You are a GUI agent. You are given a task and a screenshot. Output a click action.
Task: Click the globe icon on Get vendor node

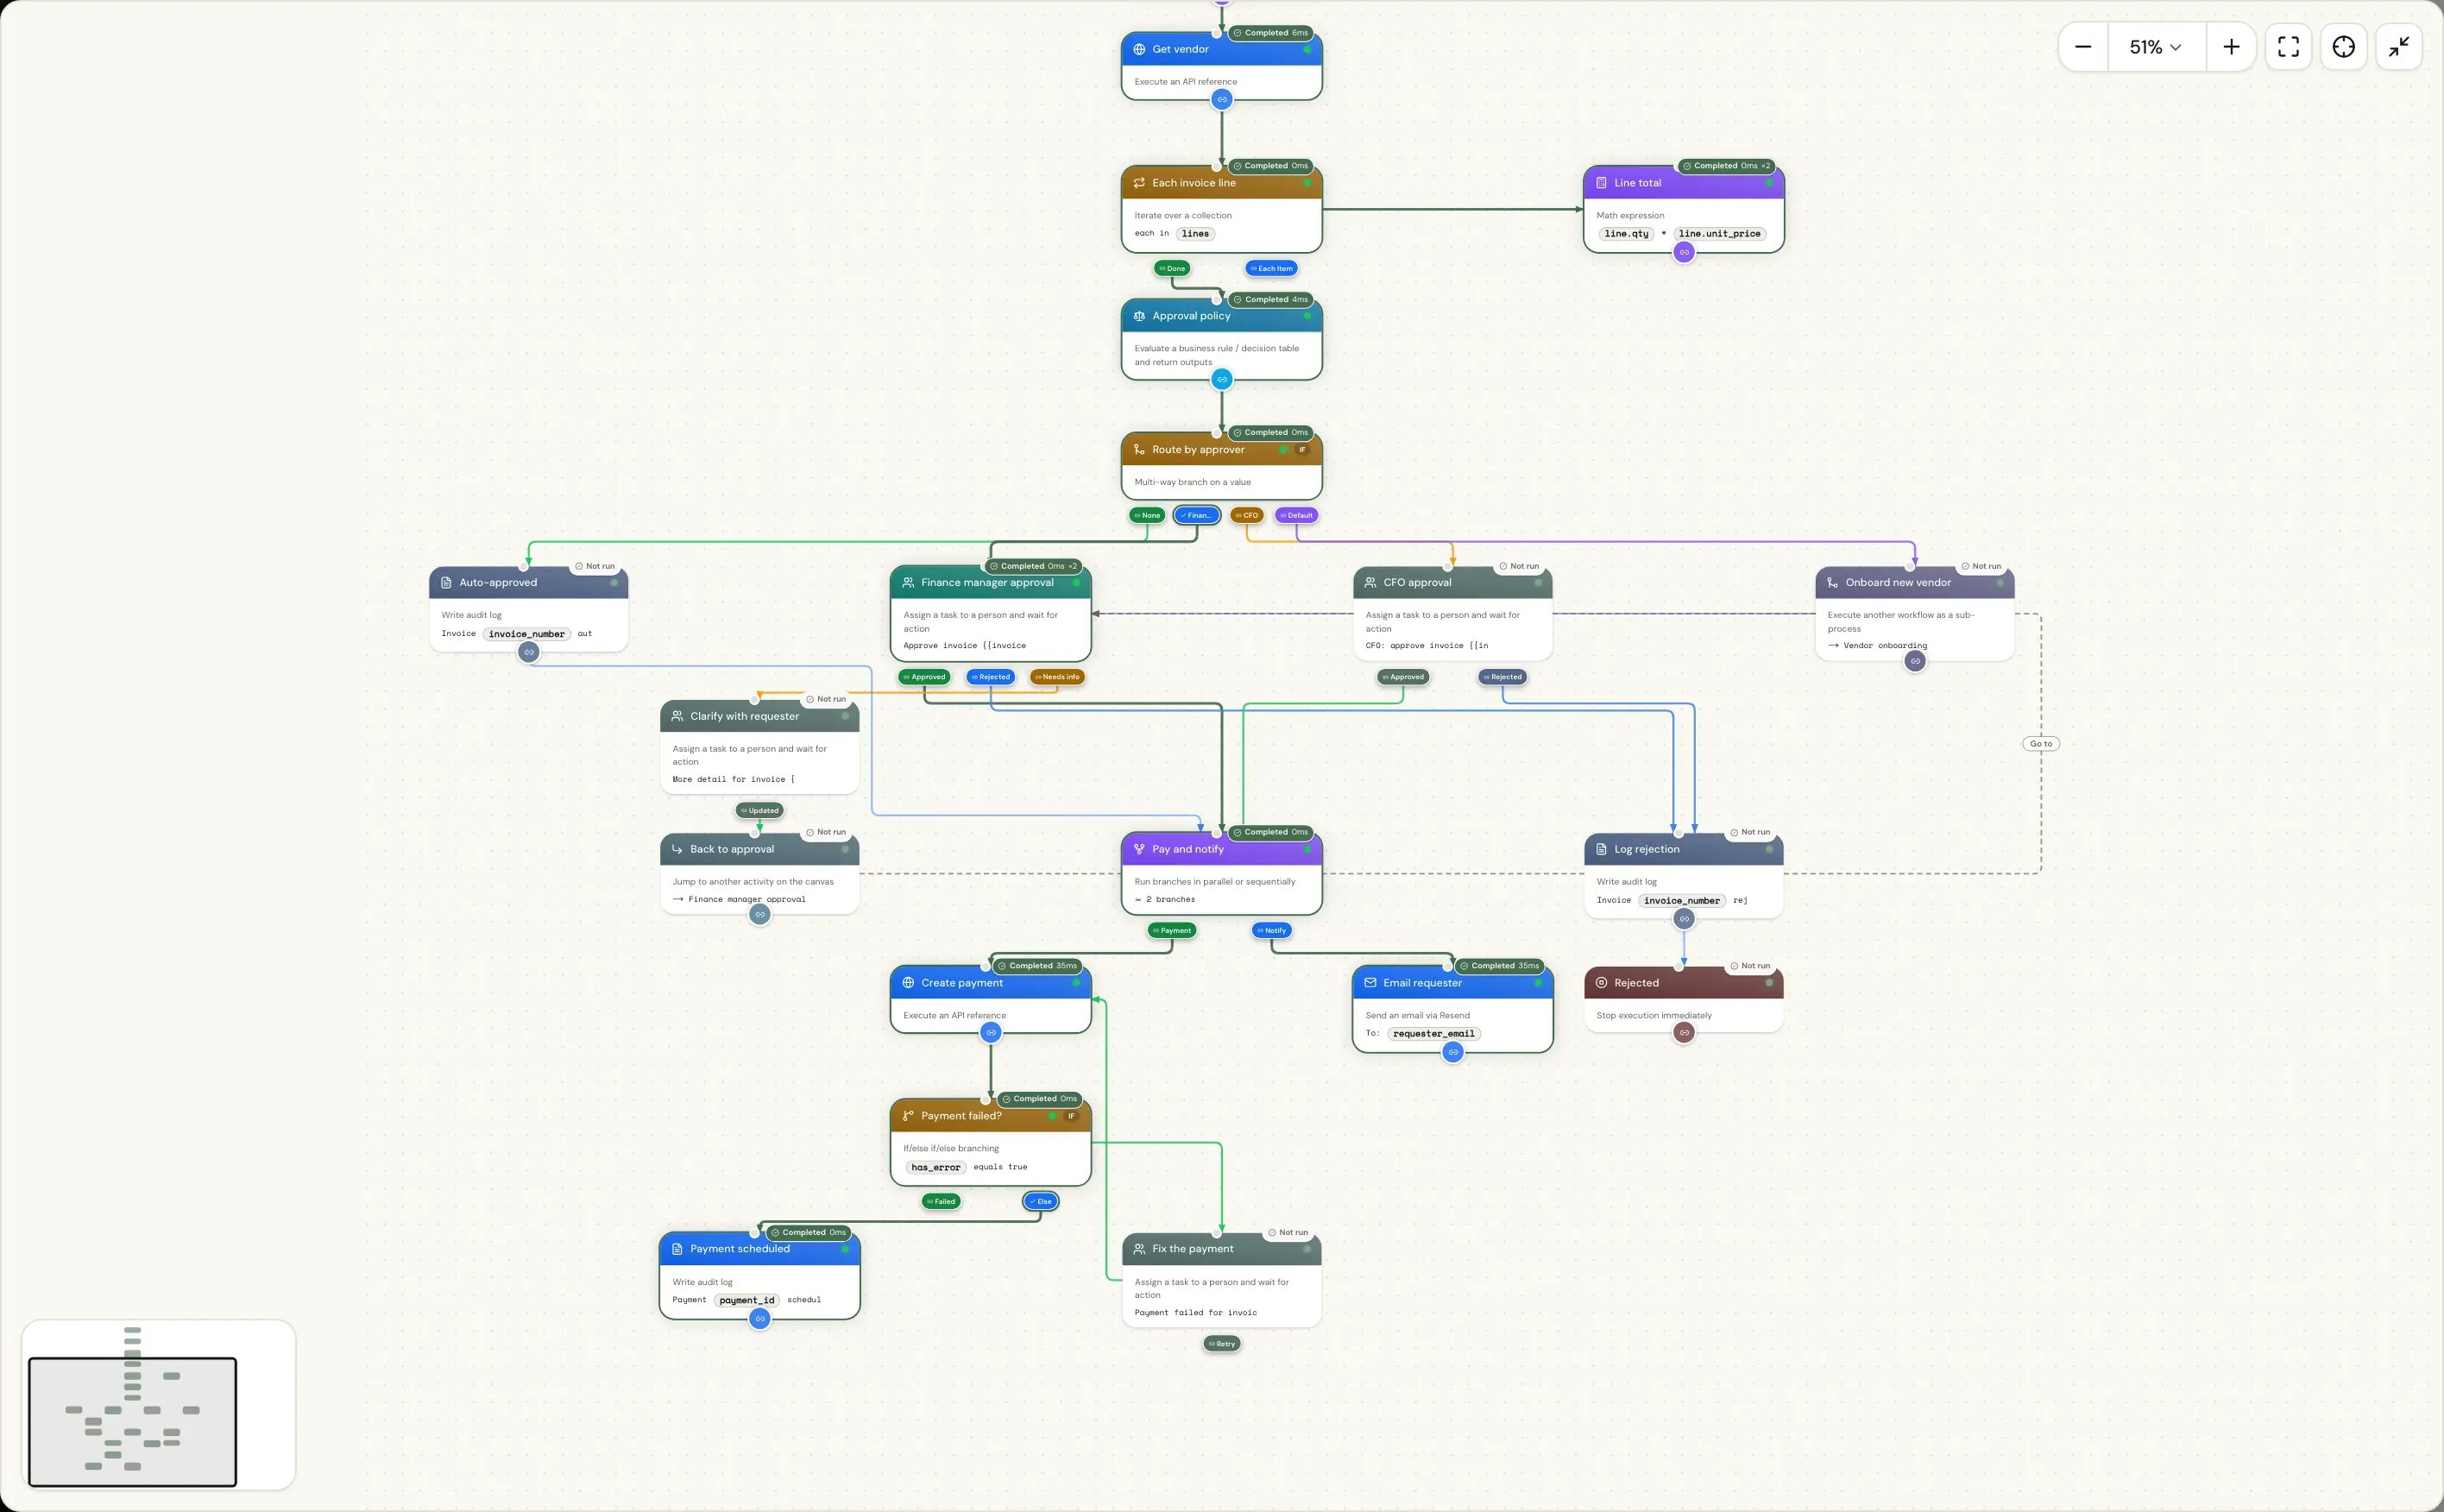[x=1139, y=49]
